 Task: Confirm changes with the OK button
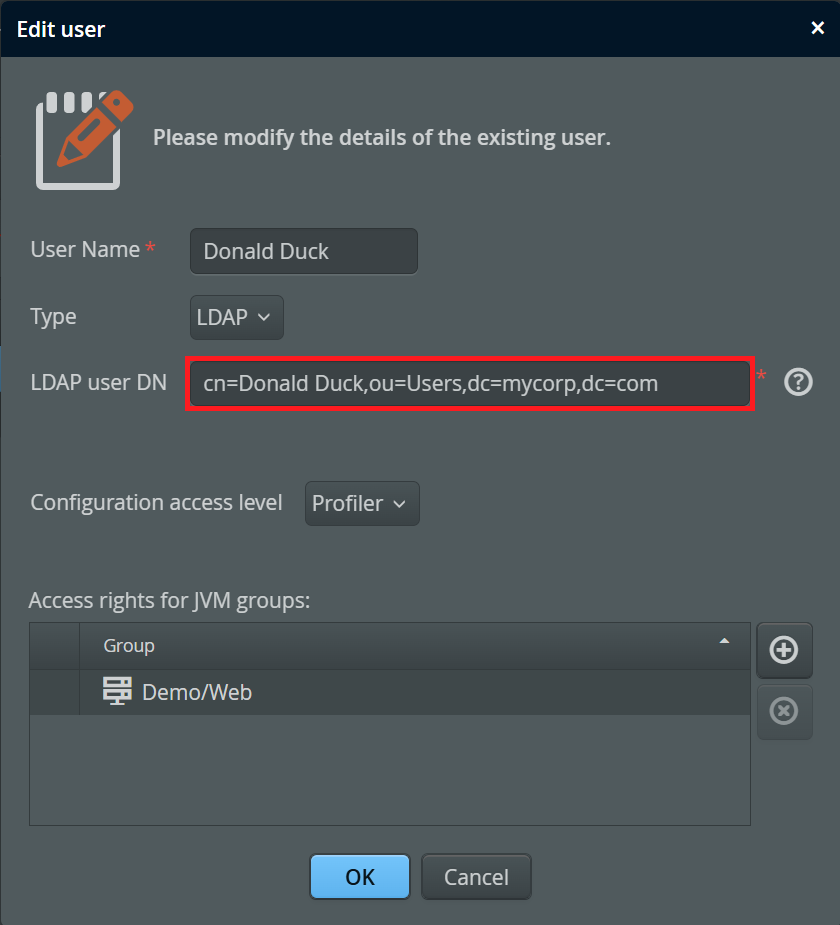tap(359, 877)
